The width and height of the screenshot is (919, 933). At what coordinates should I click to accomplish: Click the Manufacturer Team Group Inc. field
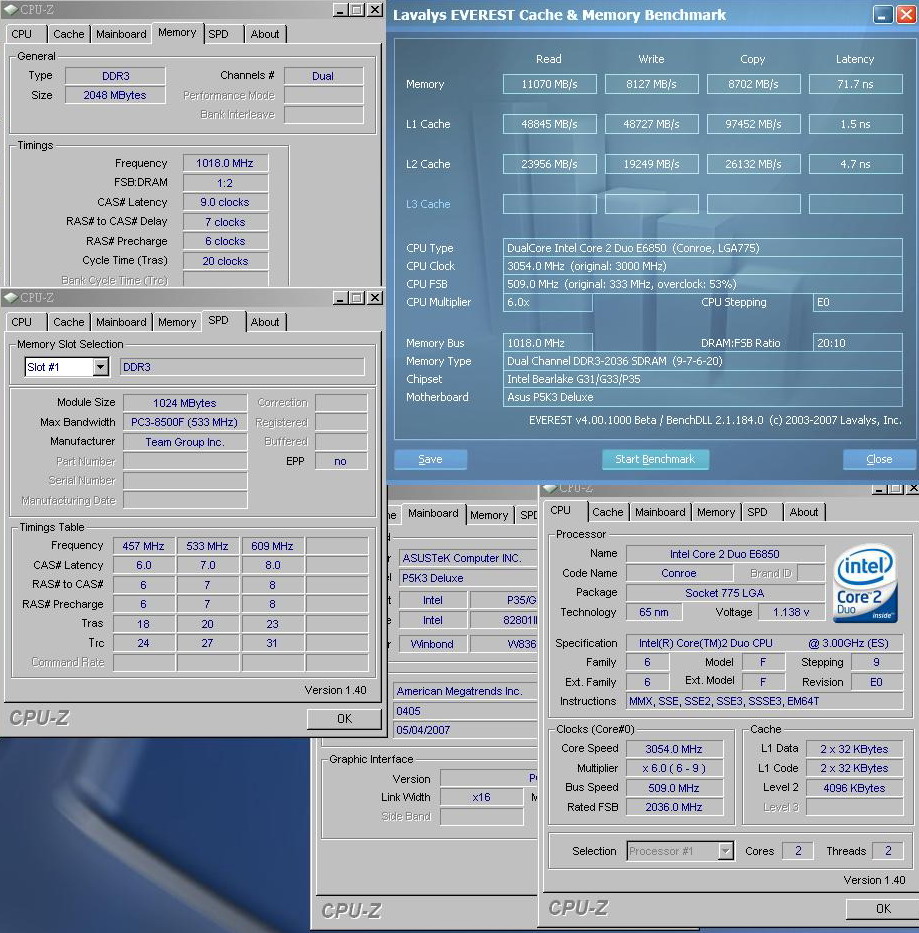pos(185,442)
